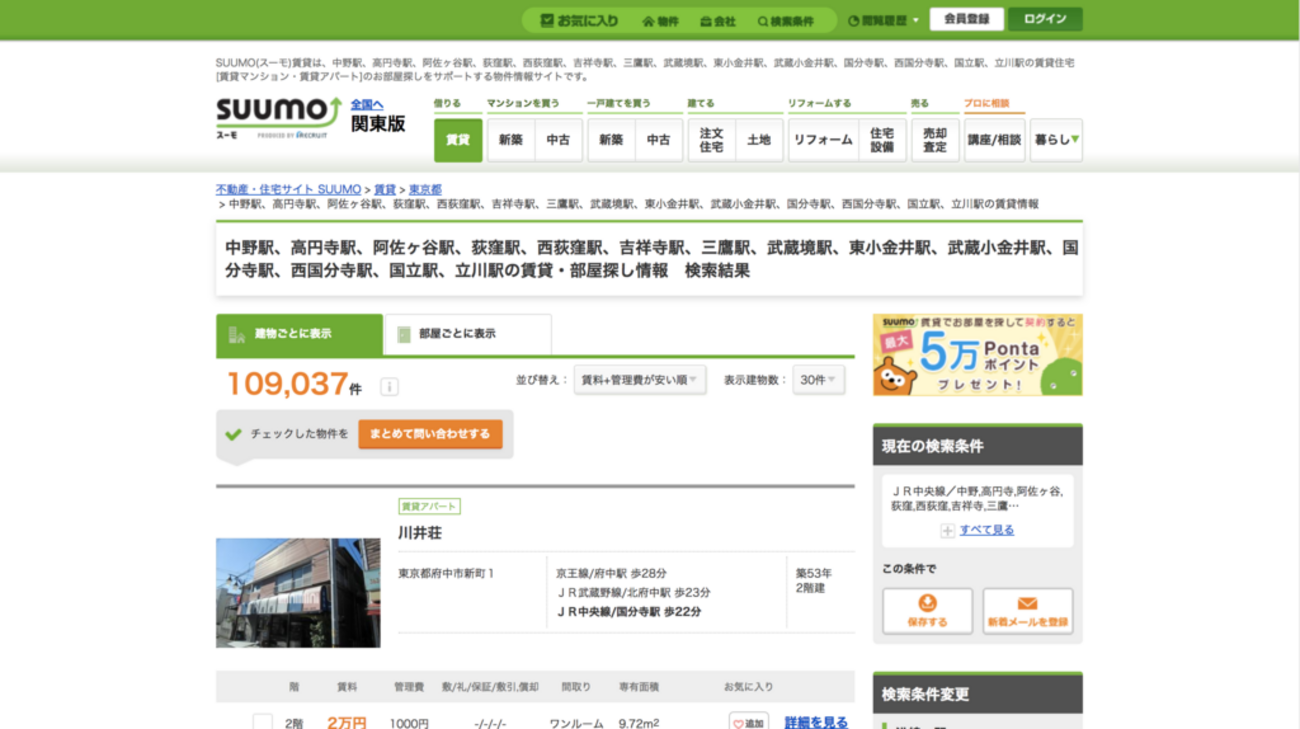Click まとめて問い合わせする button

coord(430,434)
